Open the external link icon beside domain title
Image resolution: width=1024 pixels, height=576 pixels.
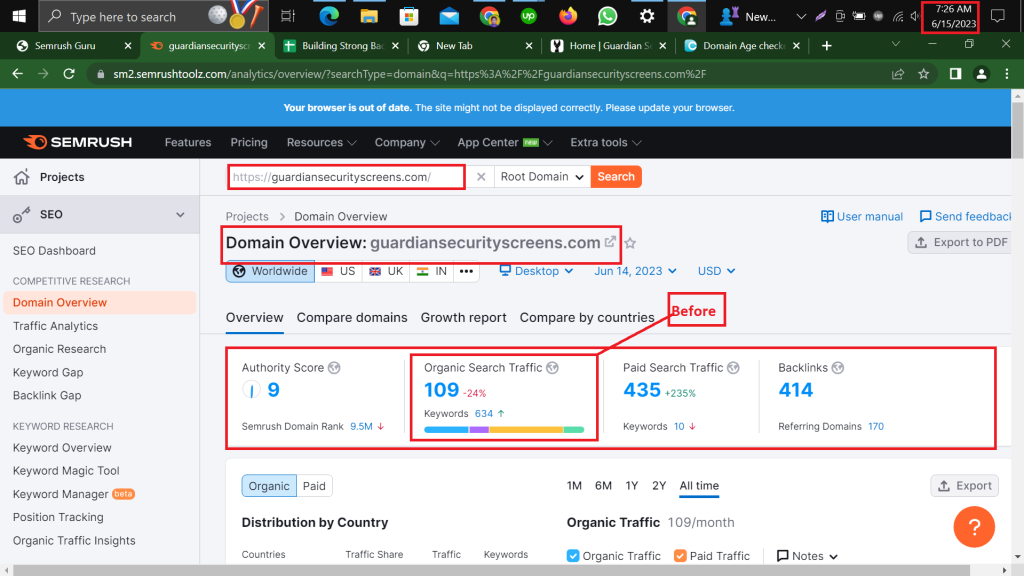click(x=610, y=242)
